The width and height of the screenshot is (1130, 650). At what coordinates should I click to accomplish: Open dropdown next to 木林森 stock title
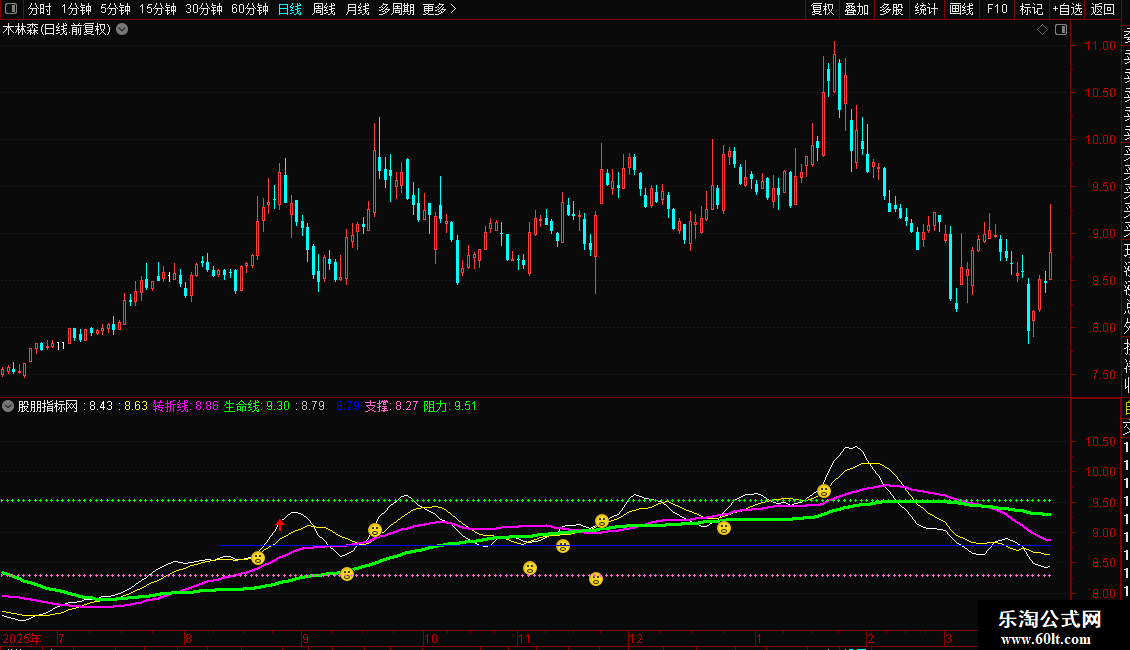[122, 29]
